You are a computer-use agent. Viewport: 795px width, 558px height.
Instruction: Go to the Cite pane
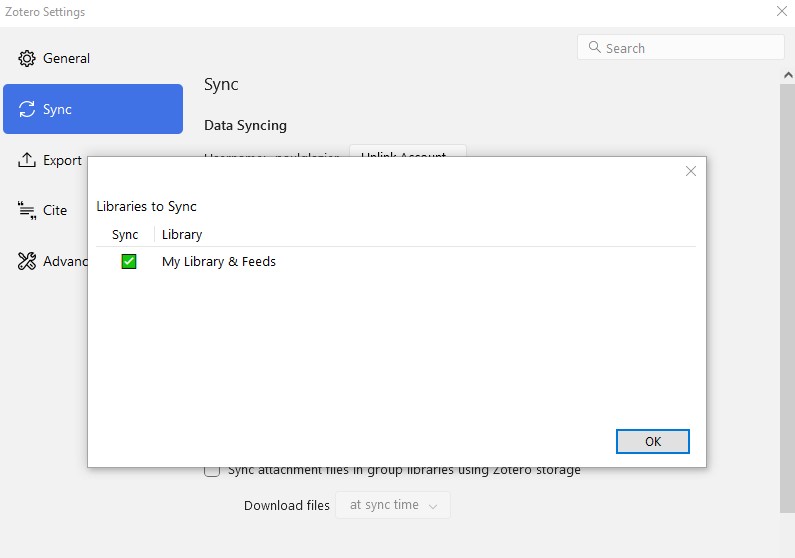tap(55, 210)
